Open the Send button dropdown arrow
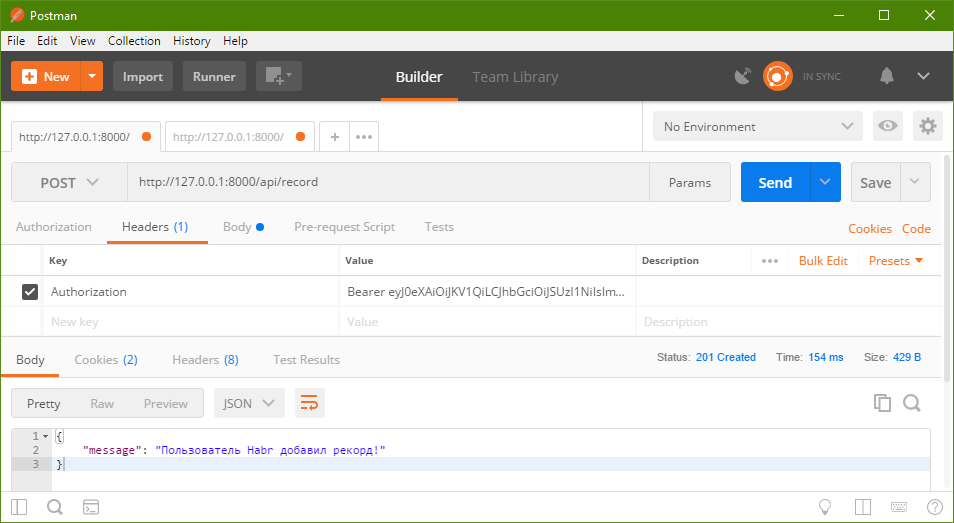The height and width of the screenshot is (523, 954). [x=825, y=182]
